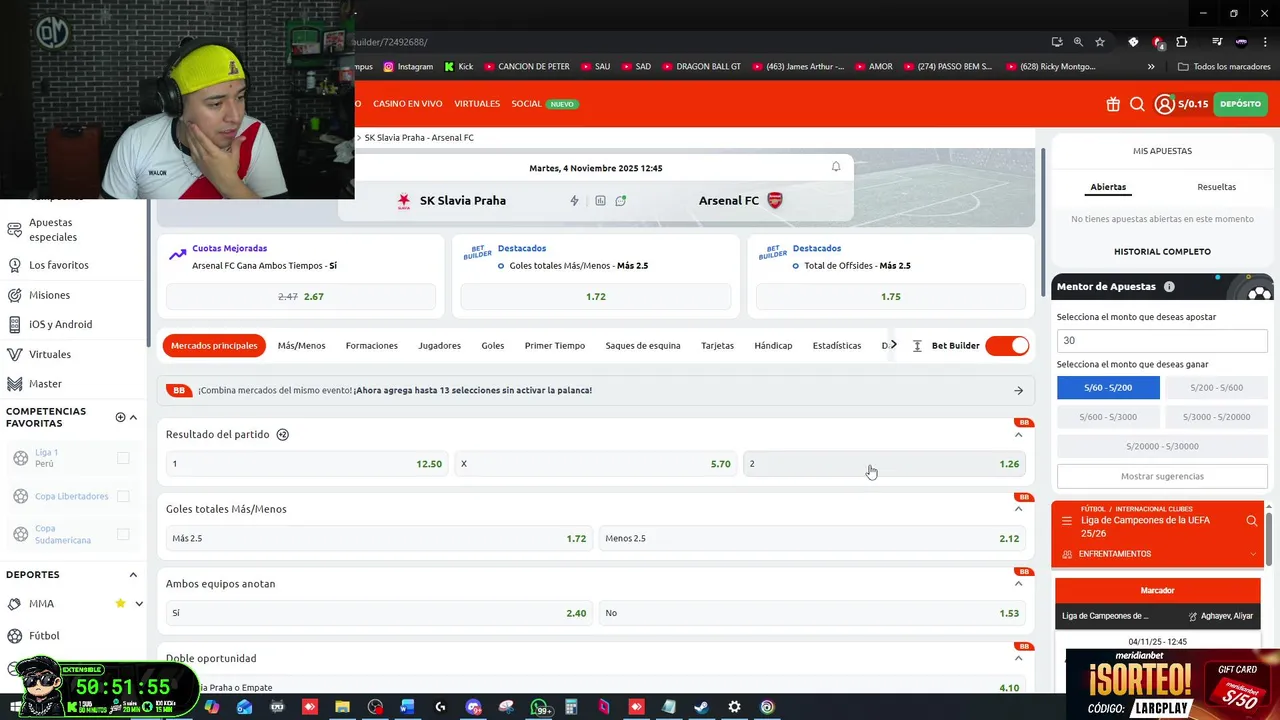Click the browser zoom magnifier icon
This screenshot has width=1280, height=720.
(x=1078, y=42)
